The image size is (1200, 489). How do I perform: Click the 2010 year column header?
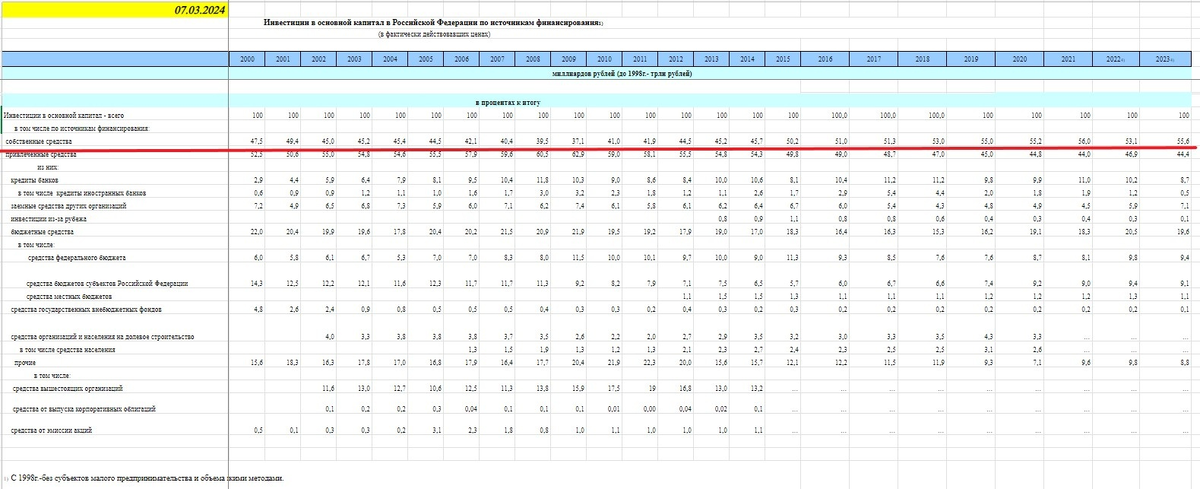605,60
